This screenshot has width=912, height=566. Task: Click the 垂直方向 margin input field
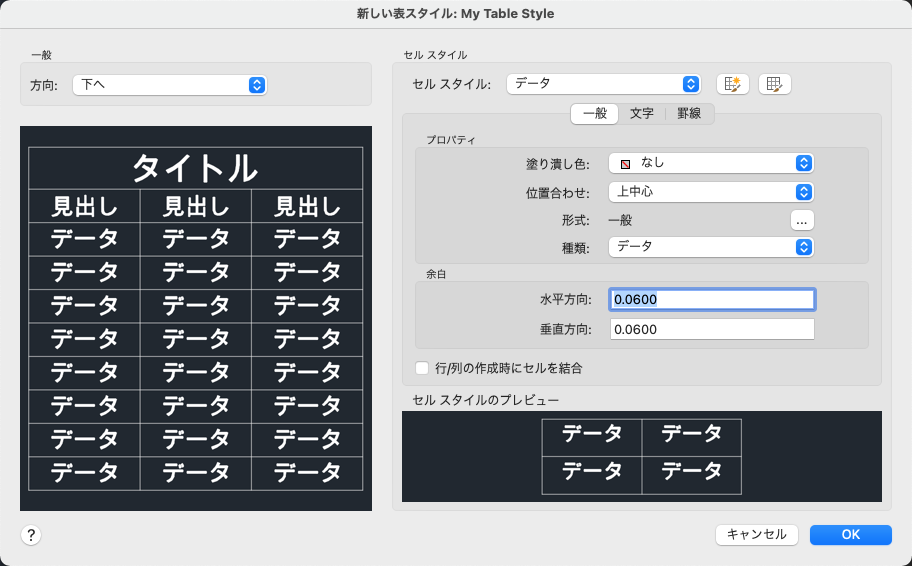pos(712,329)
